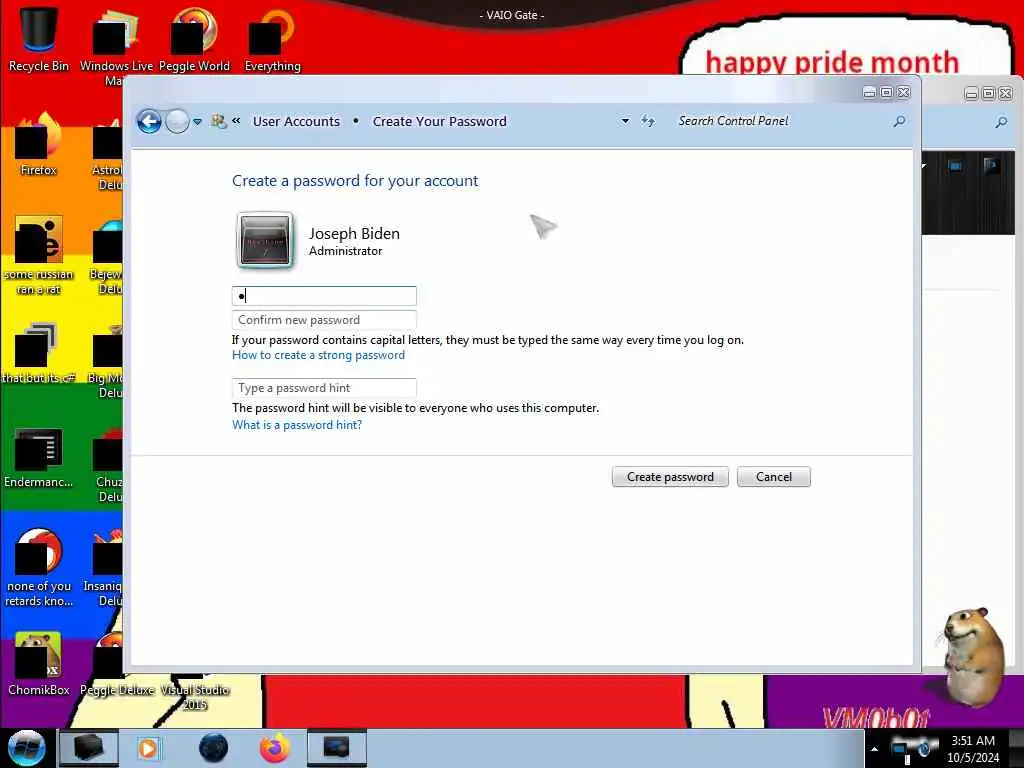Click the Confirm new password field
The width and height of the screenshot is (1024, 768).
point(324,320)
